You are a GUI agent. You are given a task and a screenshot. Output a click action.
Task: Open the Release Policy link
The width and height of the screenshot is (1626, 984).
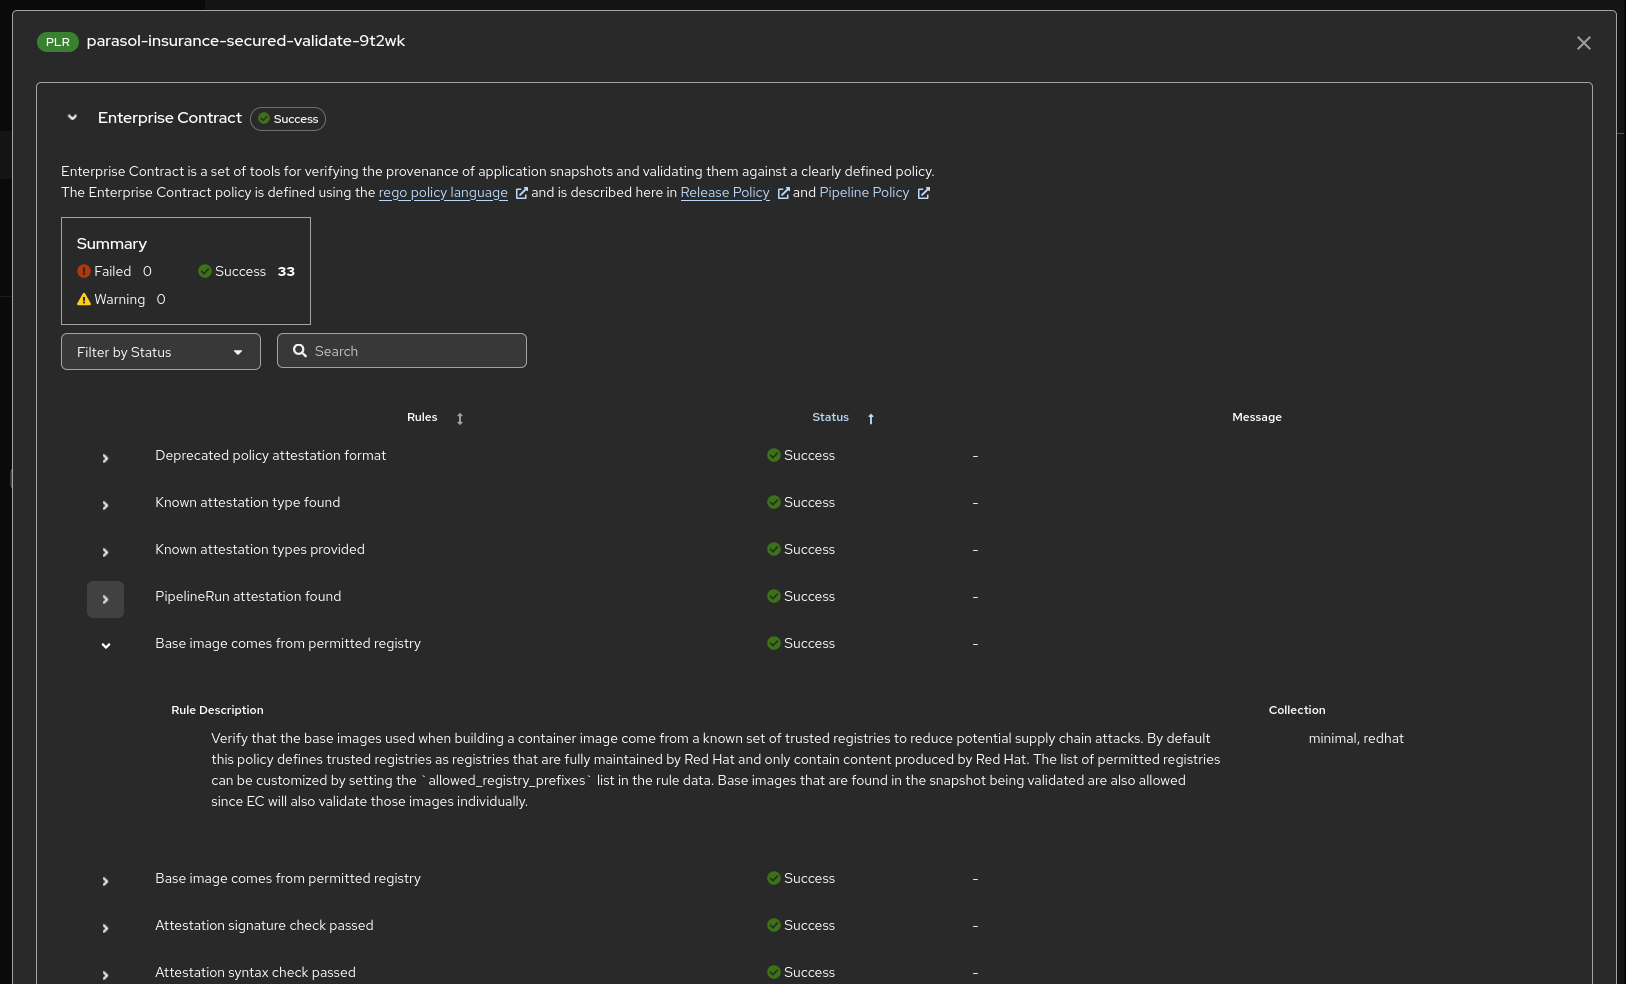tap(725, 193)
